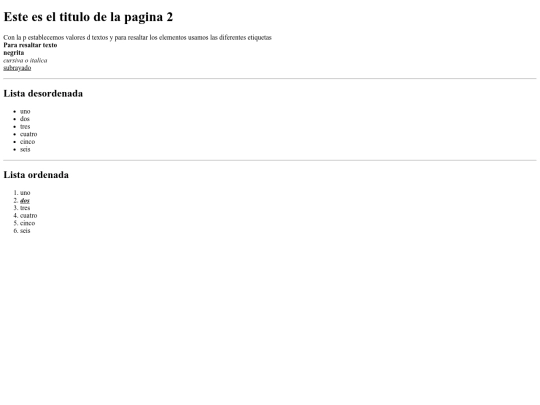
Task: Click numbered item 5 'cinco'
Action: point(28,223)
